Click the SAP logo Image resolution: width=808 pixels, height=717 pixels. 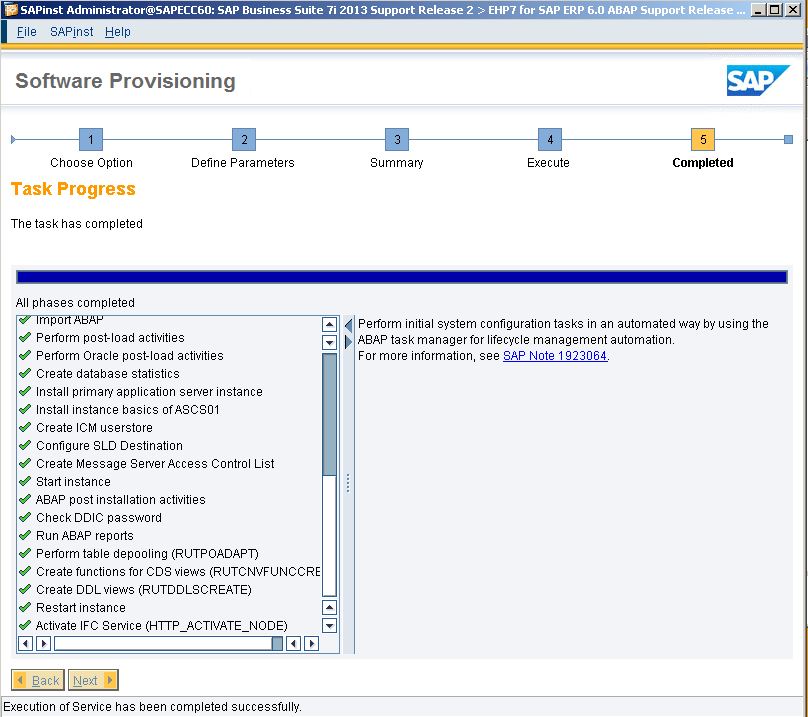pyautogui.click(x=758, y=80)
